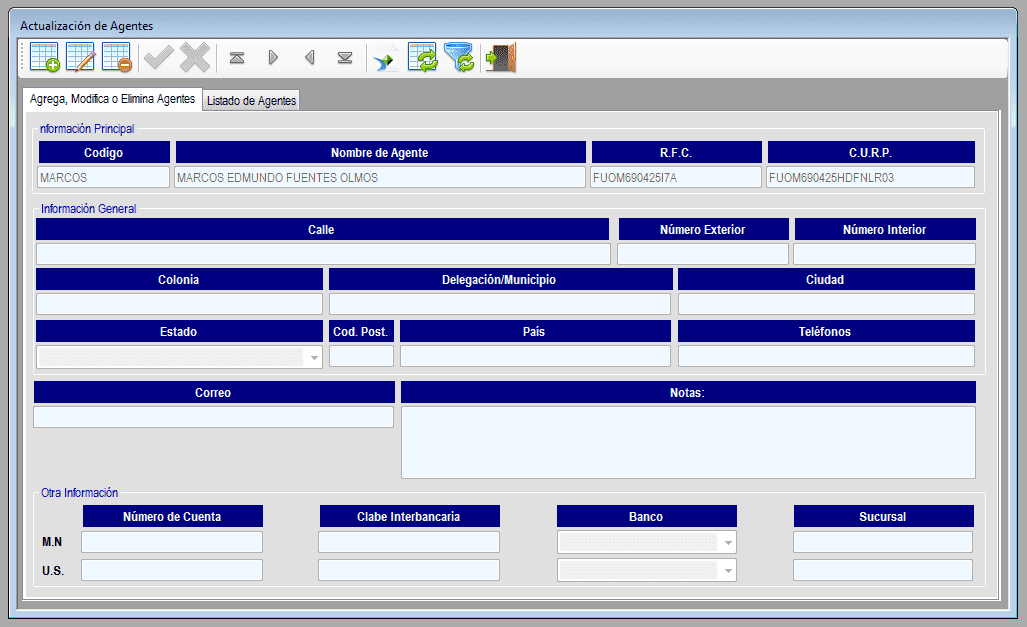Click the filter funnel refresh icon
1027x627 pixels.
click(x=460, y=58)
